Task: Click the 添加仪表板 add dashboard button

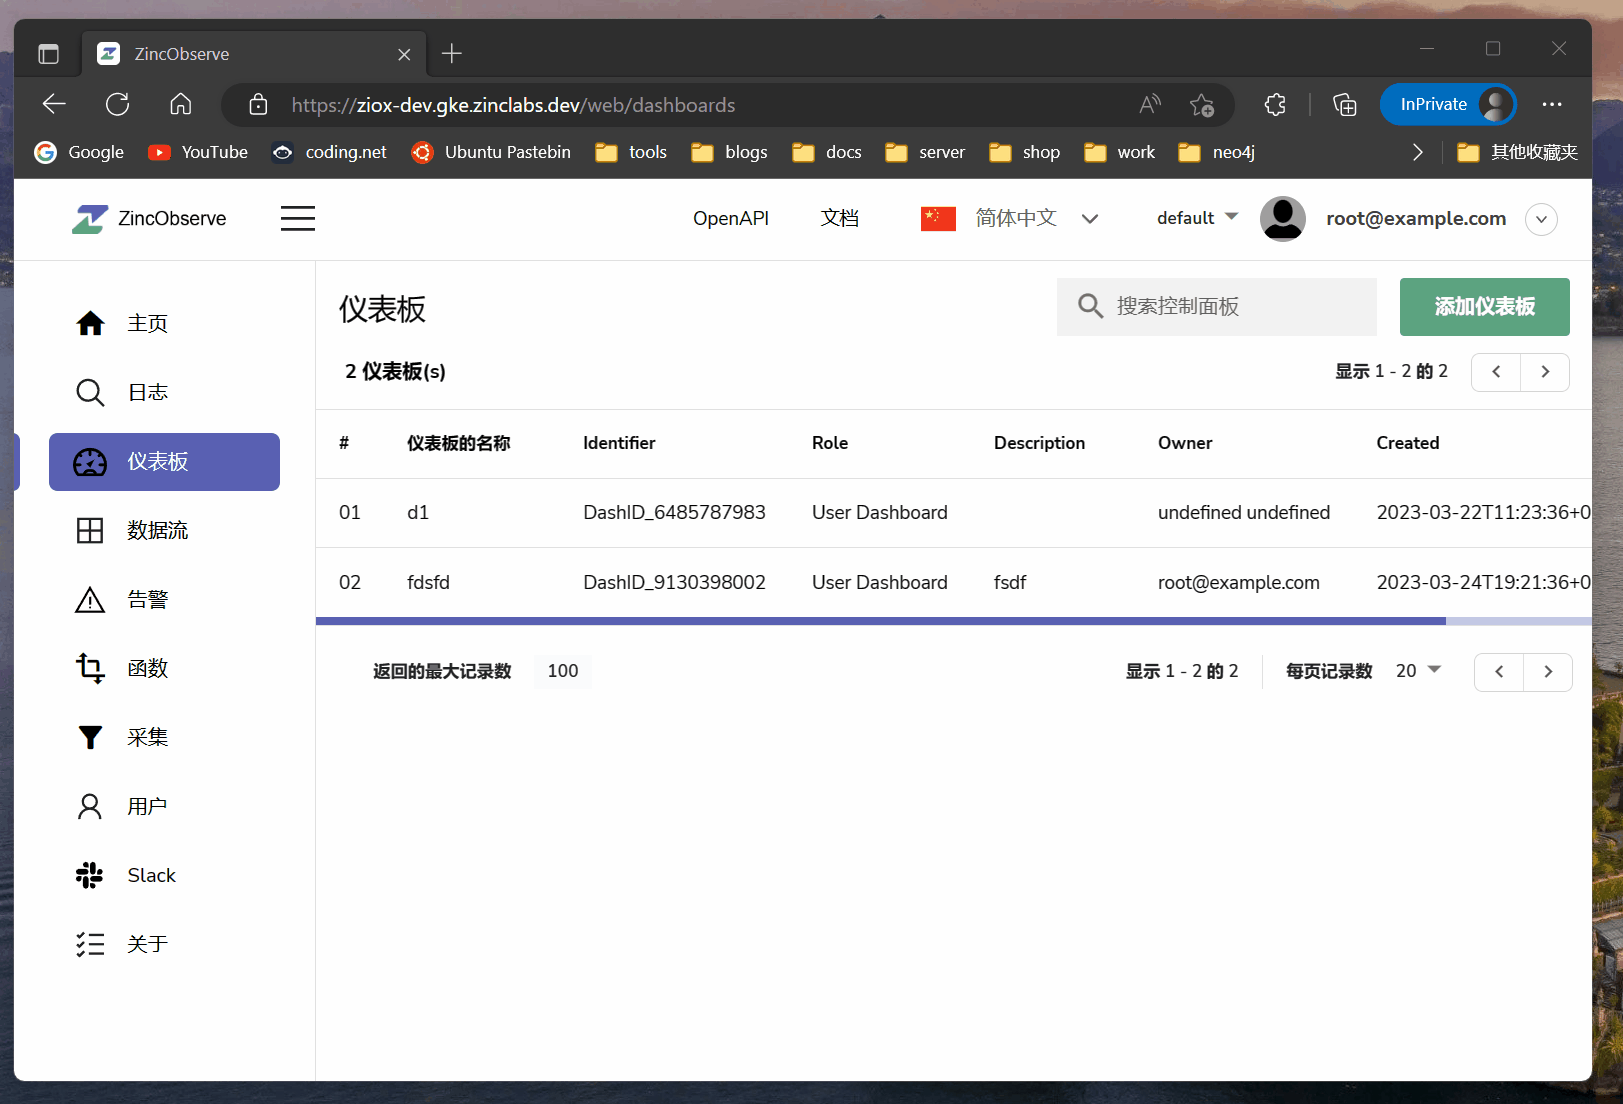Action: point(1484,307)
